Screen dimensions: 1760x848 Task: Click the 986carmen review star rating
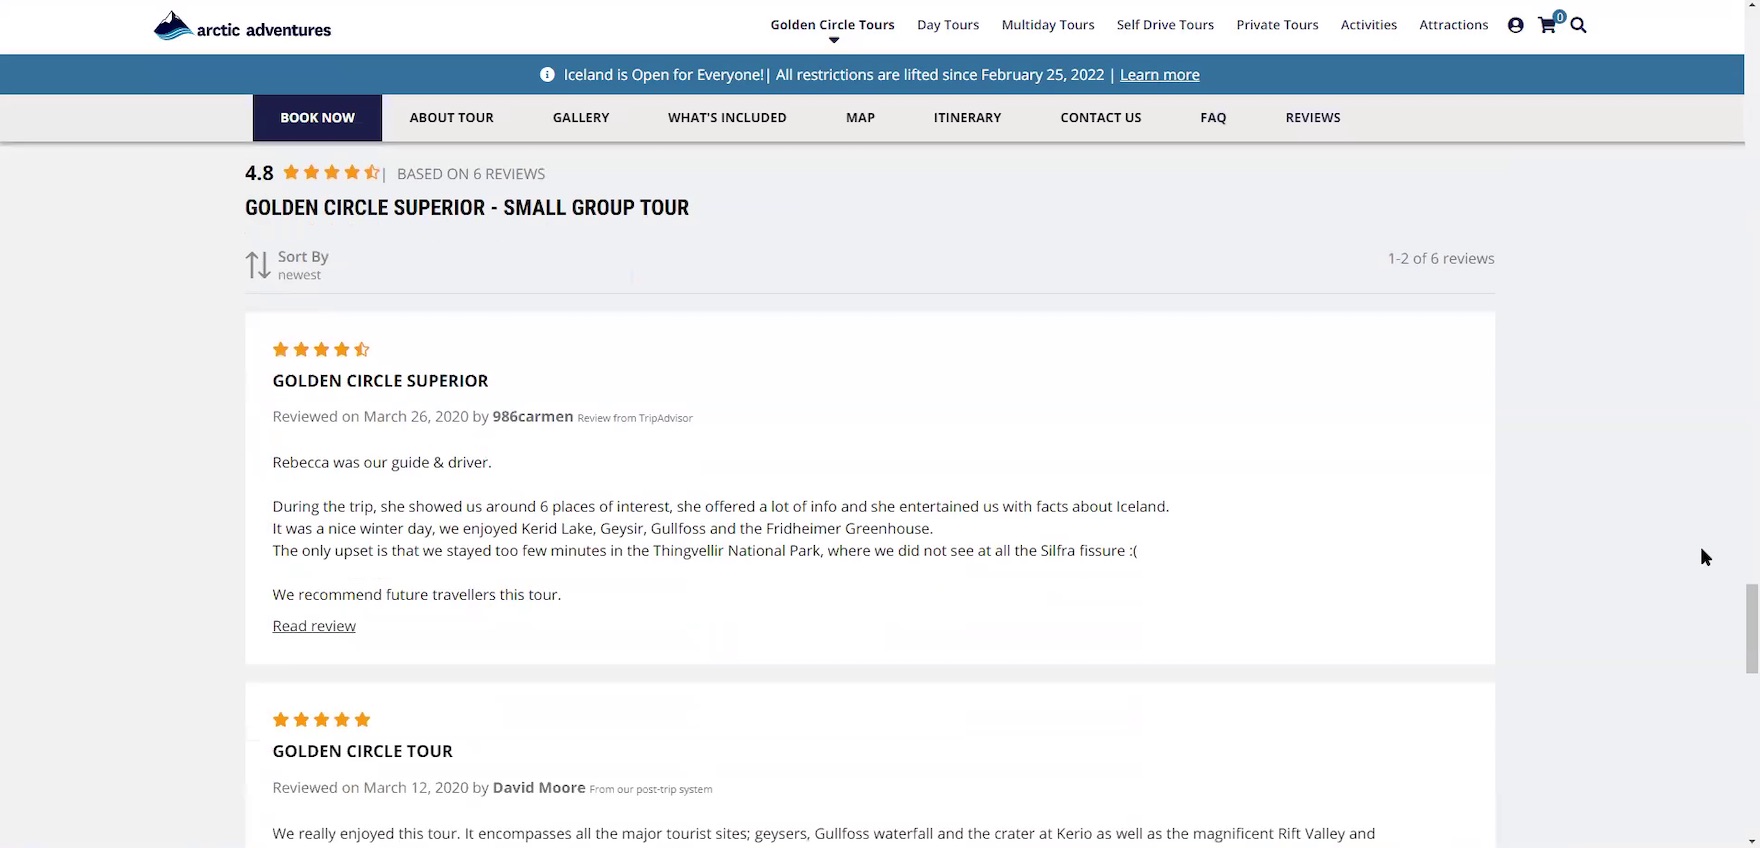pos(321,349)
